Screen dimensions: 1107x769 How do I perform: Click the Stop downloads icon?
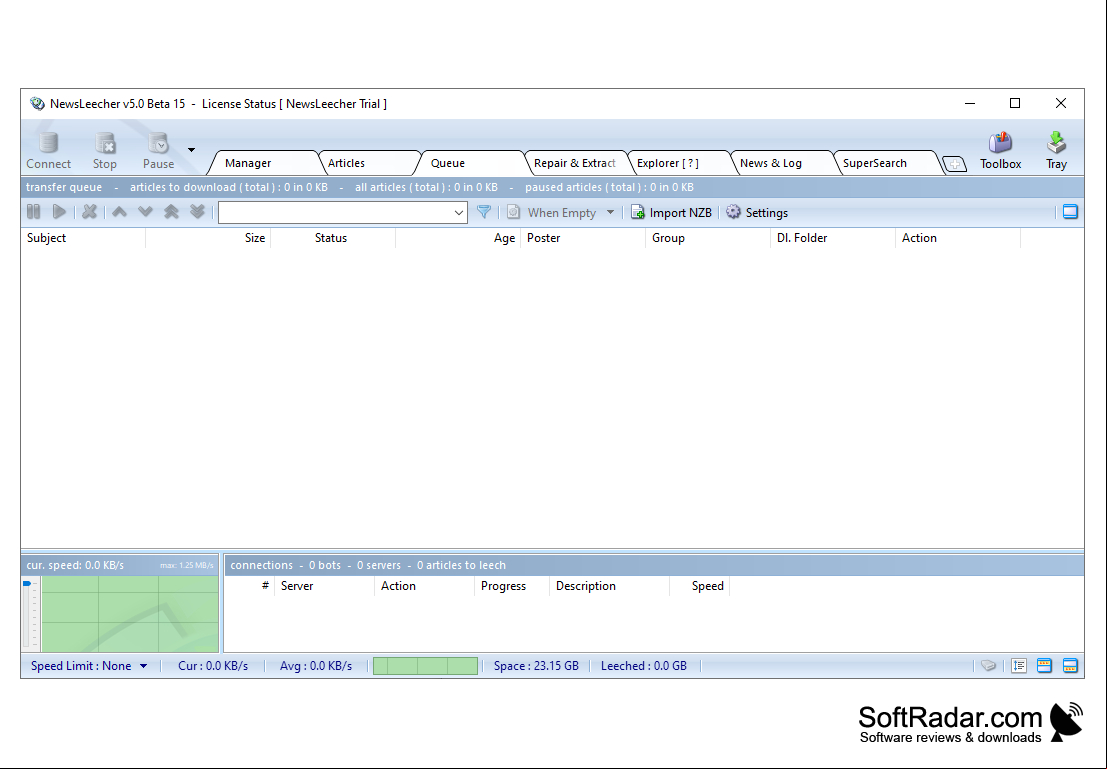(104, 150)
